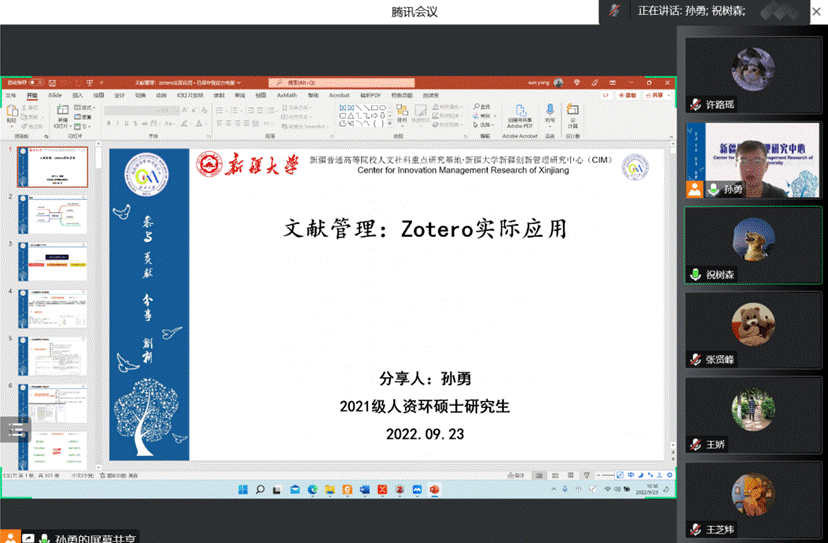Screen dimensions: 828x543
Task: Click the Windows Start button in shared taskbar
Action: point(243,490)
